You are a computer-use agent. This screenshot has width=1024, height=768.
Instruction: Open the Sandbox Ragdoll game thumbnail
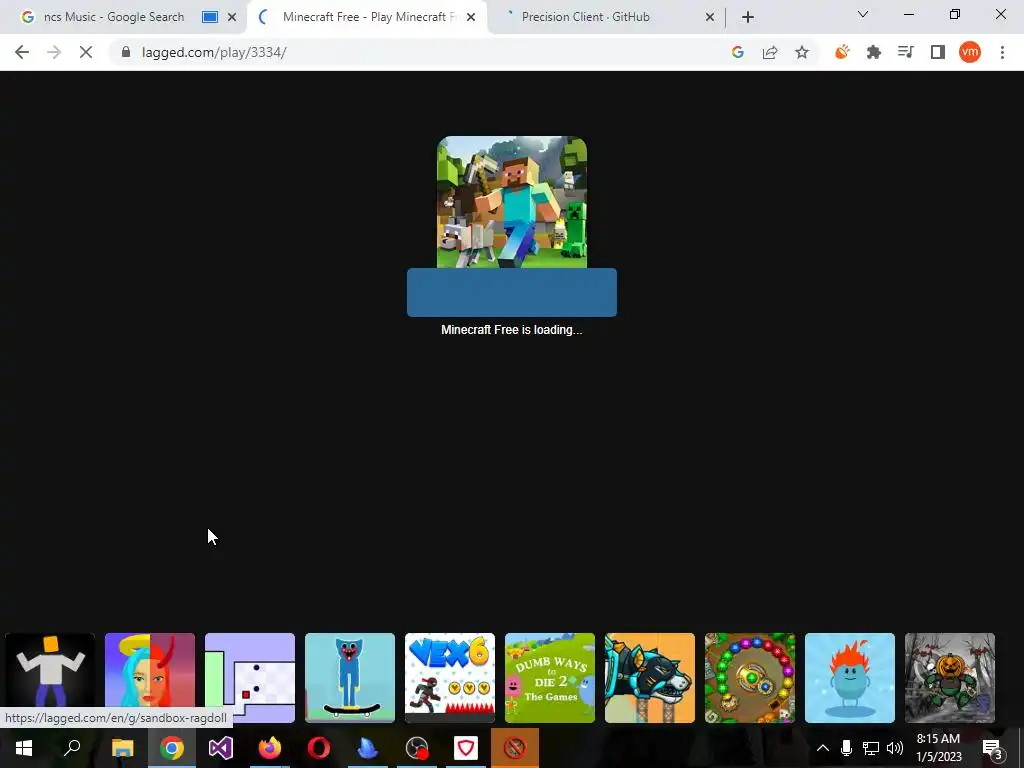pyautogui.click(x=50, y=678)
